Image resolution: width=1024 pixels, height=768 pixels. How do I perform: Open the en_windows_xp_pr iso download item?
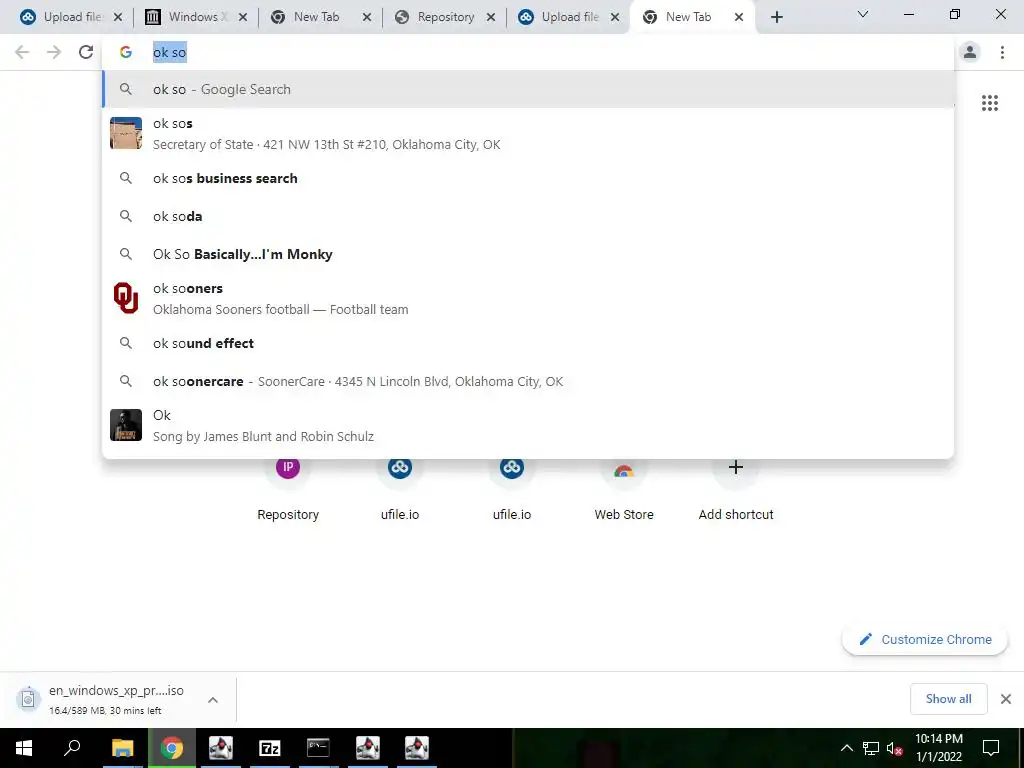pyautogui.click(x=108, y=699)
